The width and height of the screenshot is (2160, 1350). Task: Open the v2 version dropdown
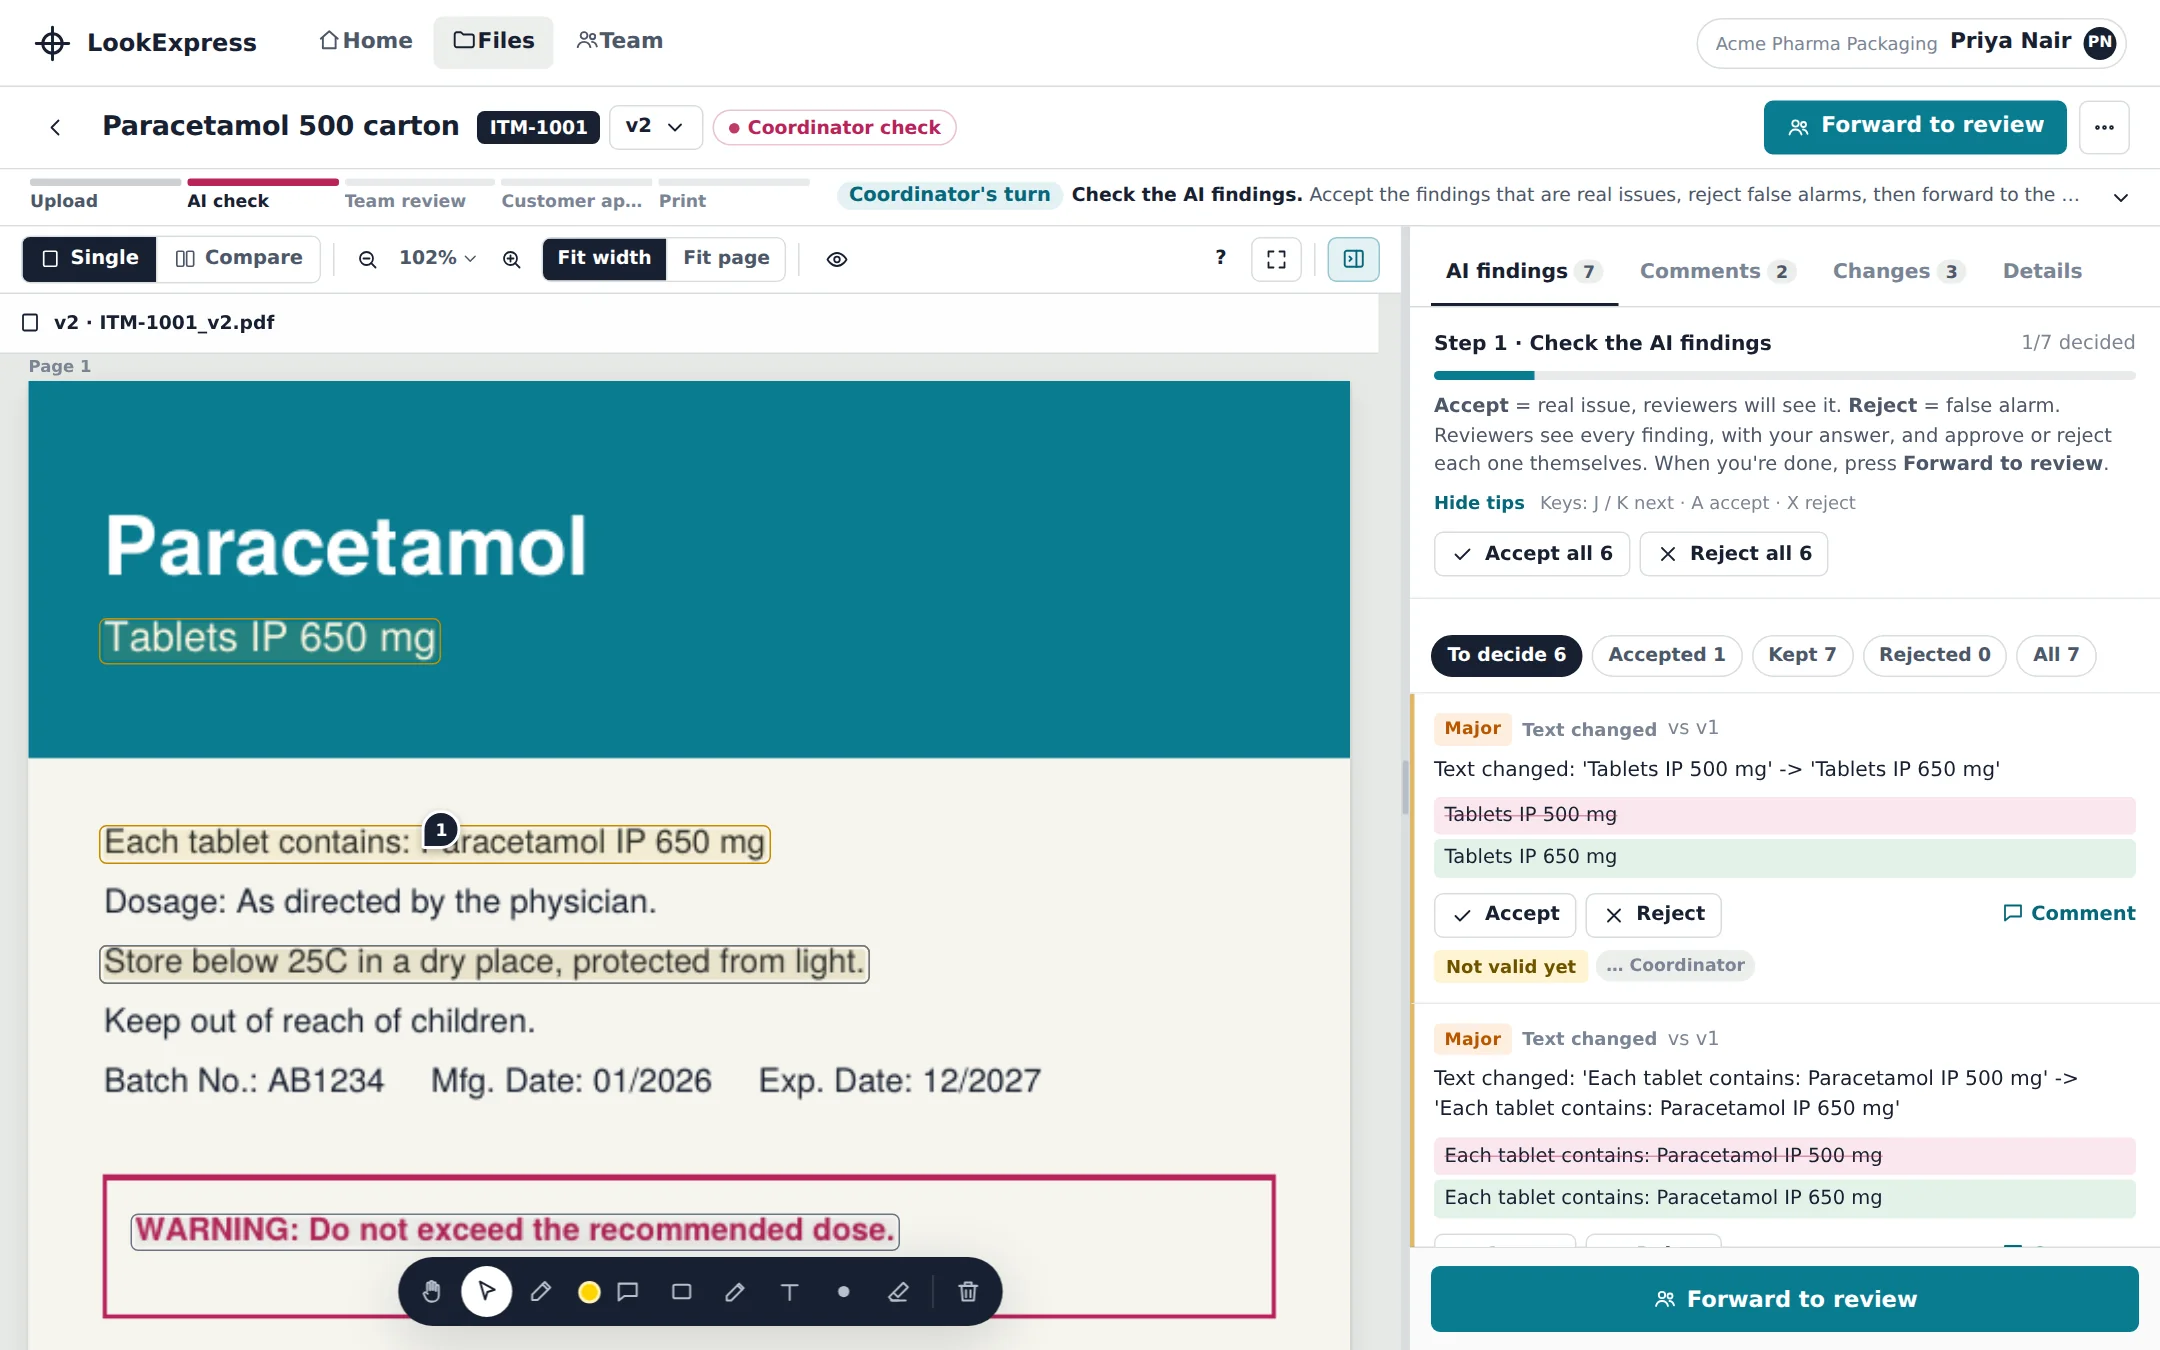655,127
